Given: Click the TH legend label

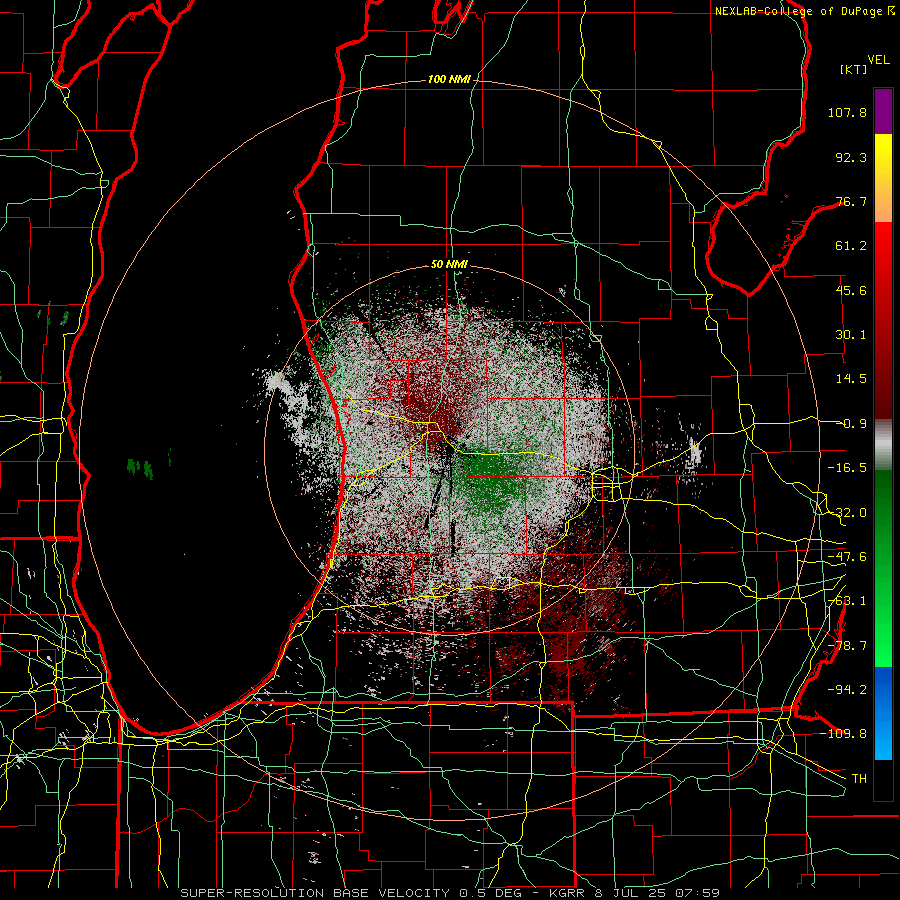Looking at the screenshot, I should click(859, 779).
